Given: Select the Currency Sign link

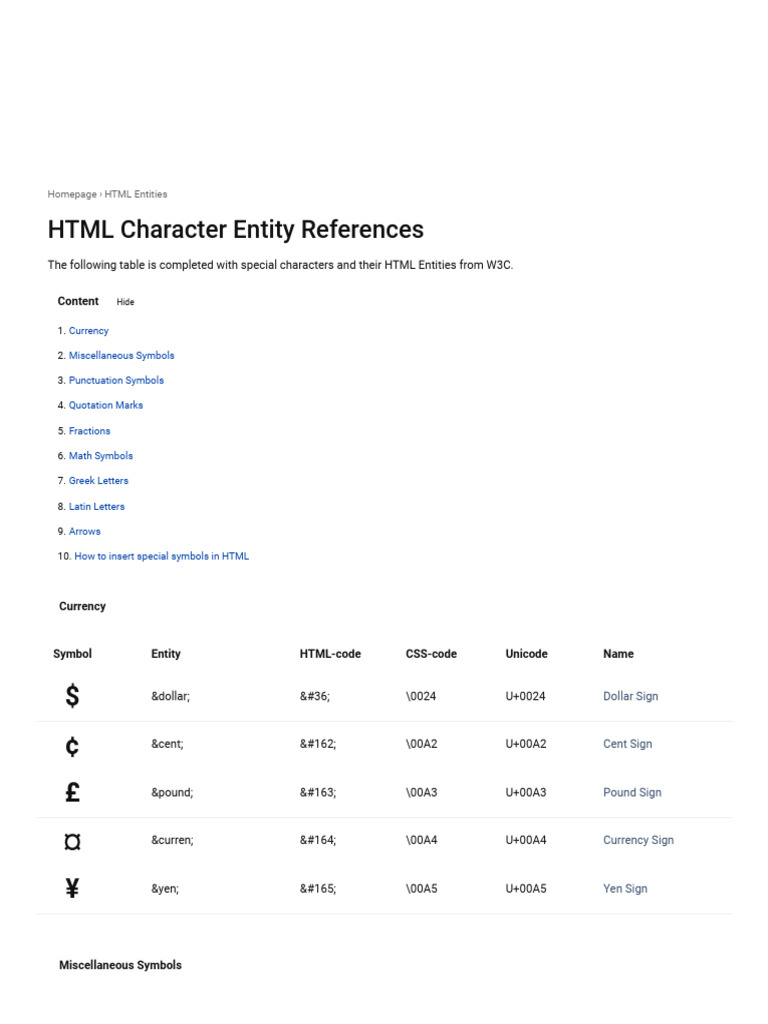Looking at the screenshot, I should pyautogui.click(x=638, y=840).
